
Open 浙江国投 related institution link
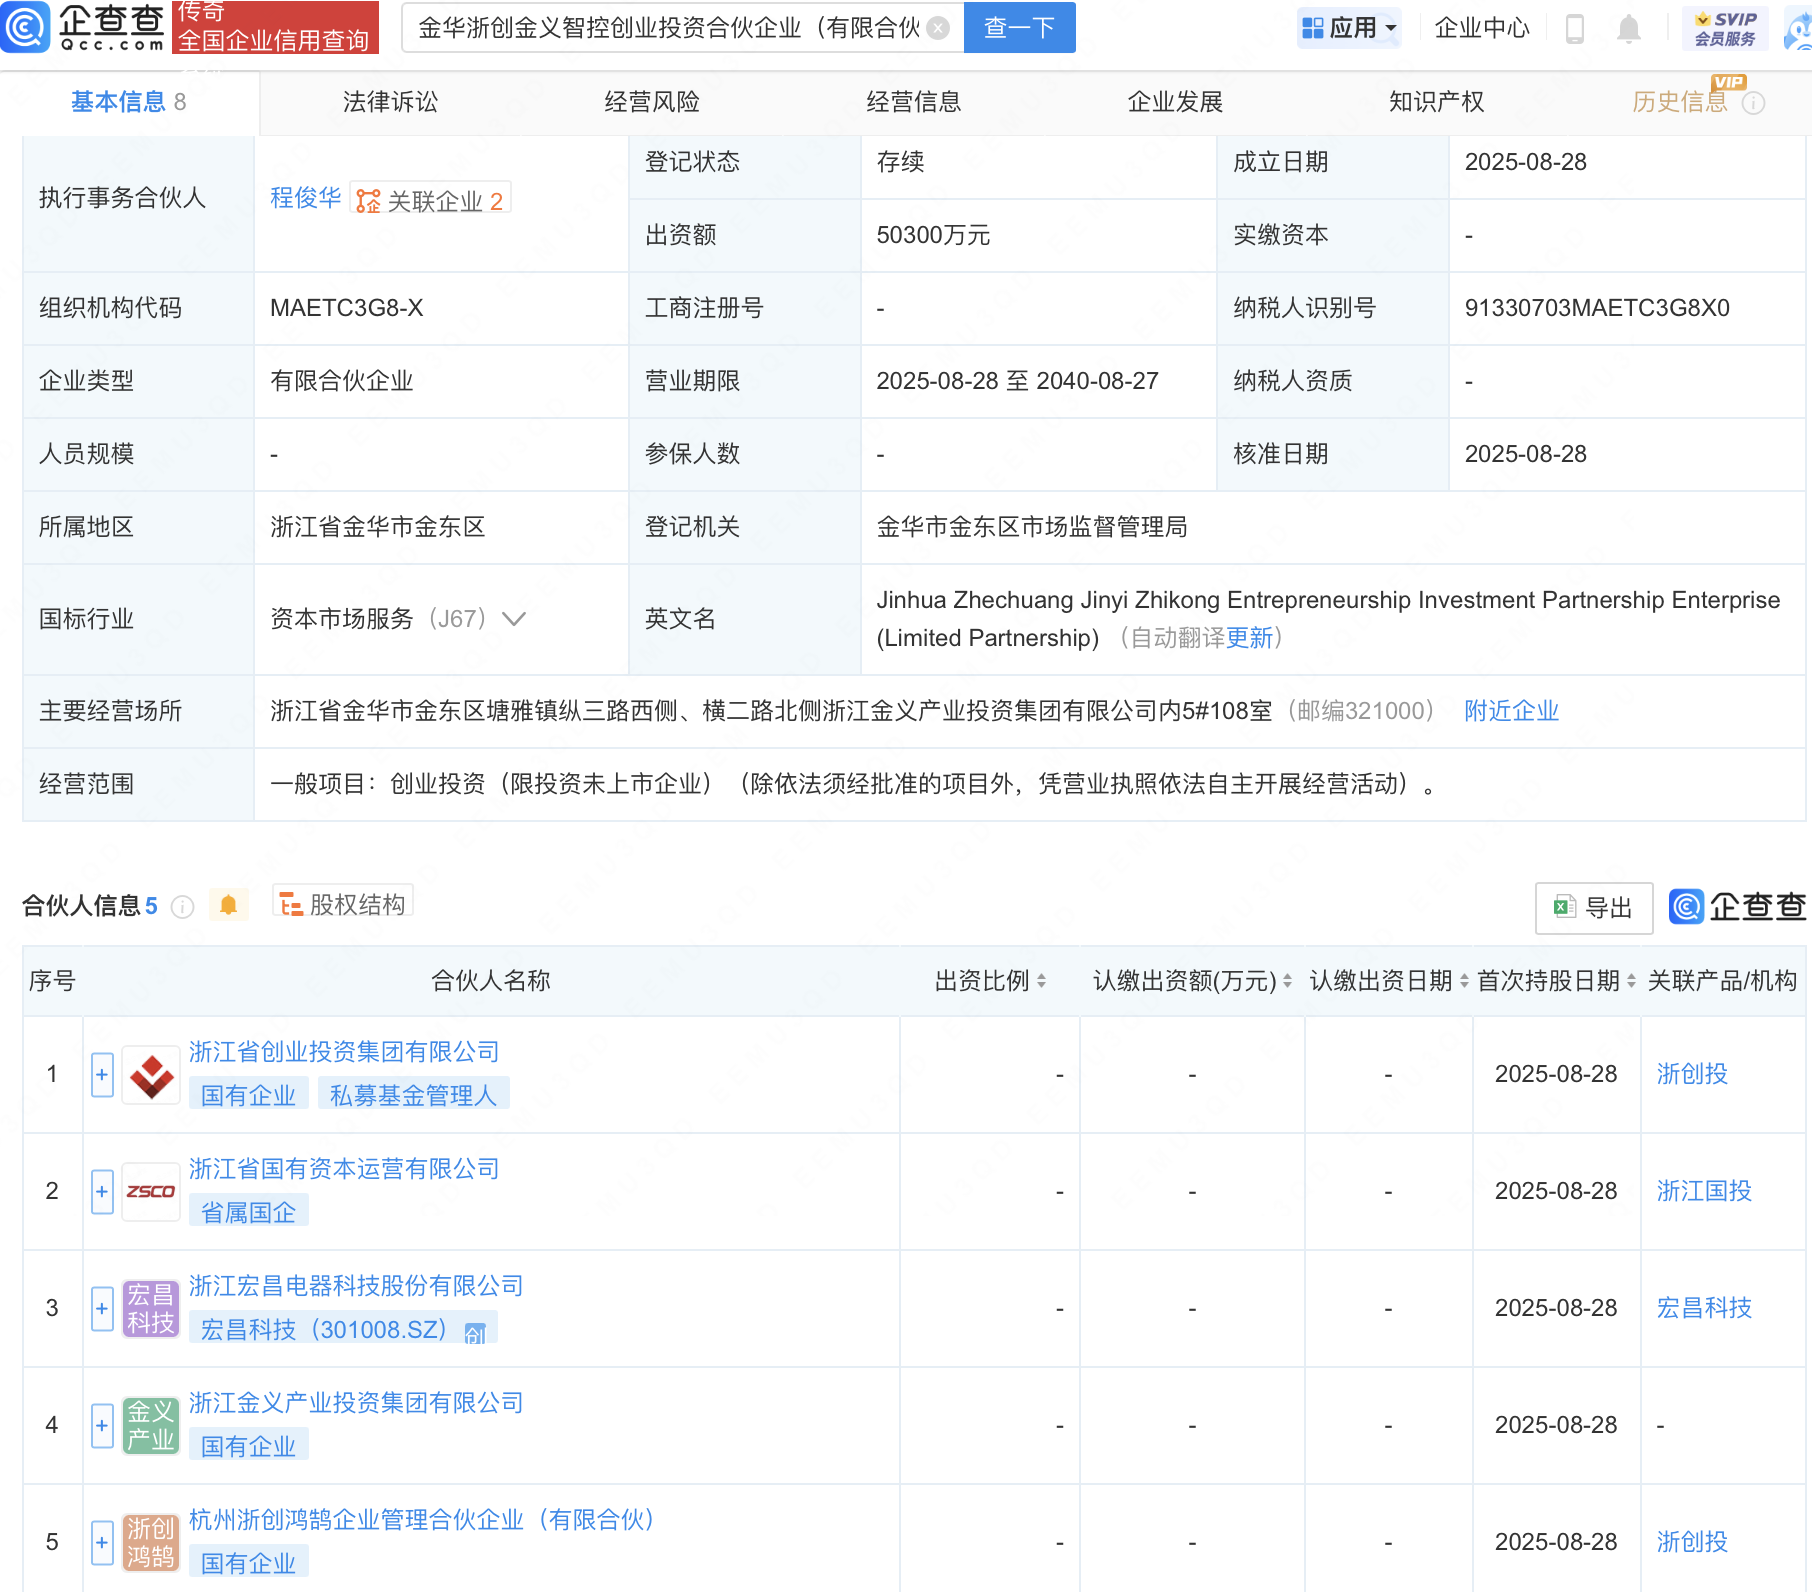pos(1705,1191)
